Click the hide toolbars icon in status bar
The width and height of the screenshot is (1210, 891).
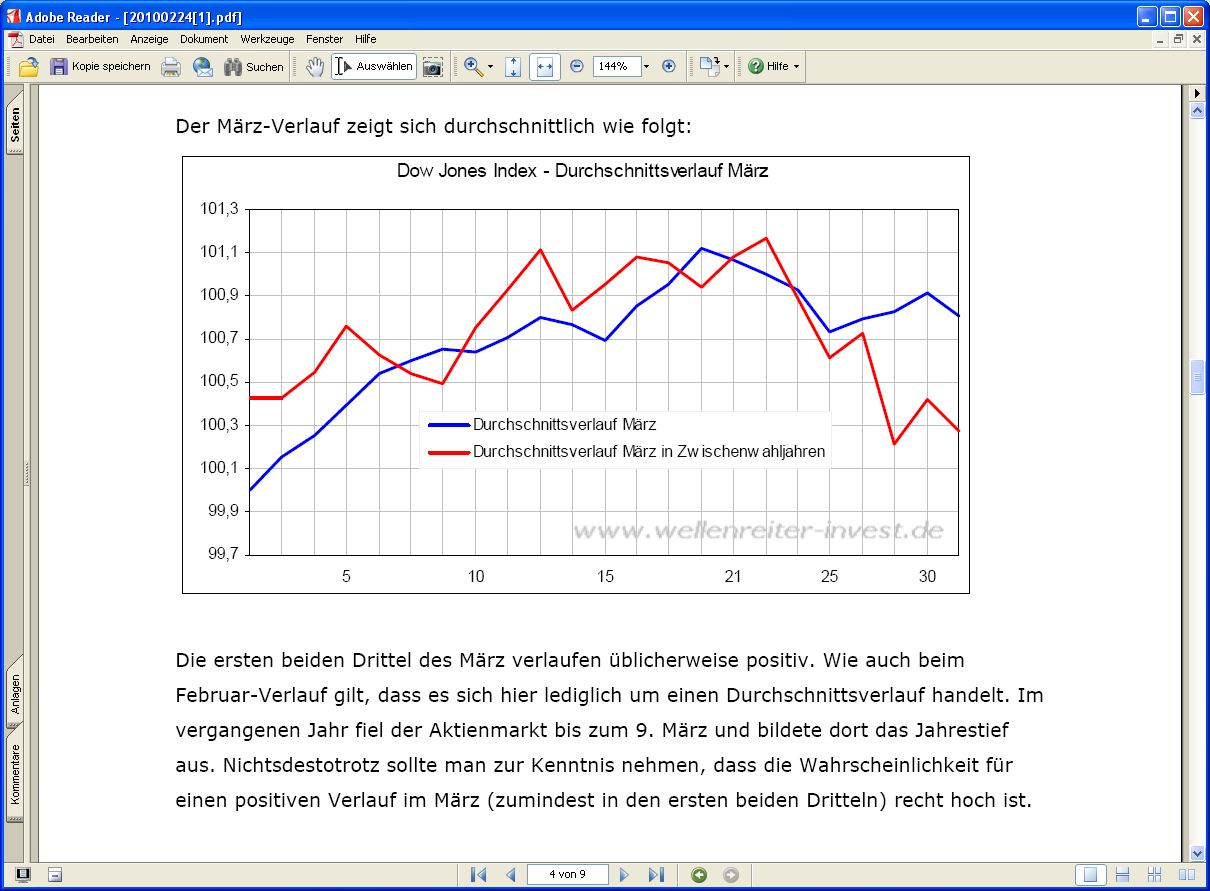pos(55,875)
